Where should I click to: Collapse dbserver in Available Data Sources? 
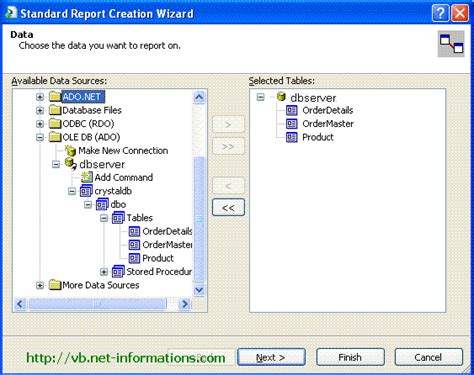[x=56, y=164]
